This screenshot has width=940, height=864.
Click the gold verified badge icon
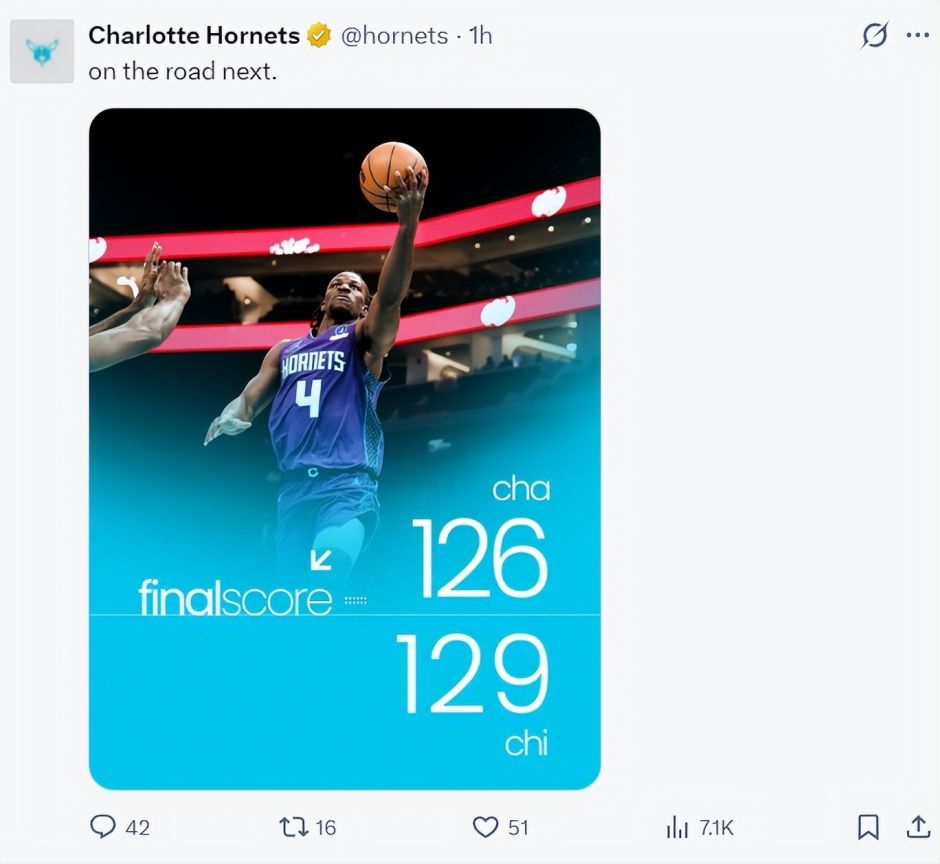[x=319, y=35]
